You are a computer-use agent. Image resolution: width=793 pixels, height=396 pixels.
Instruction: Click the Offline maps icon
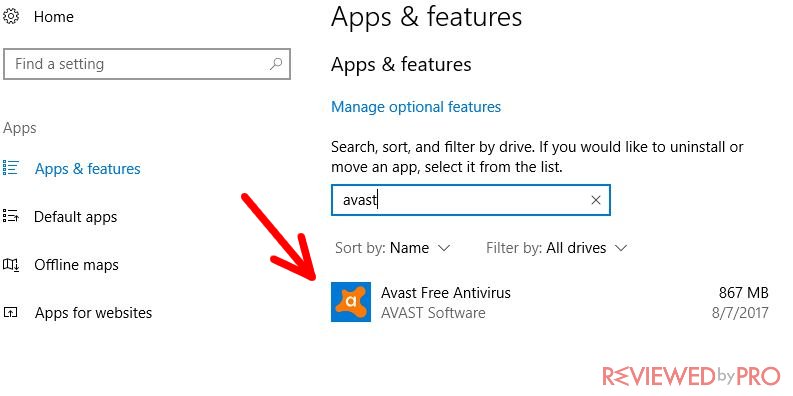pyautogui.click(x=11, y=265)
